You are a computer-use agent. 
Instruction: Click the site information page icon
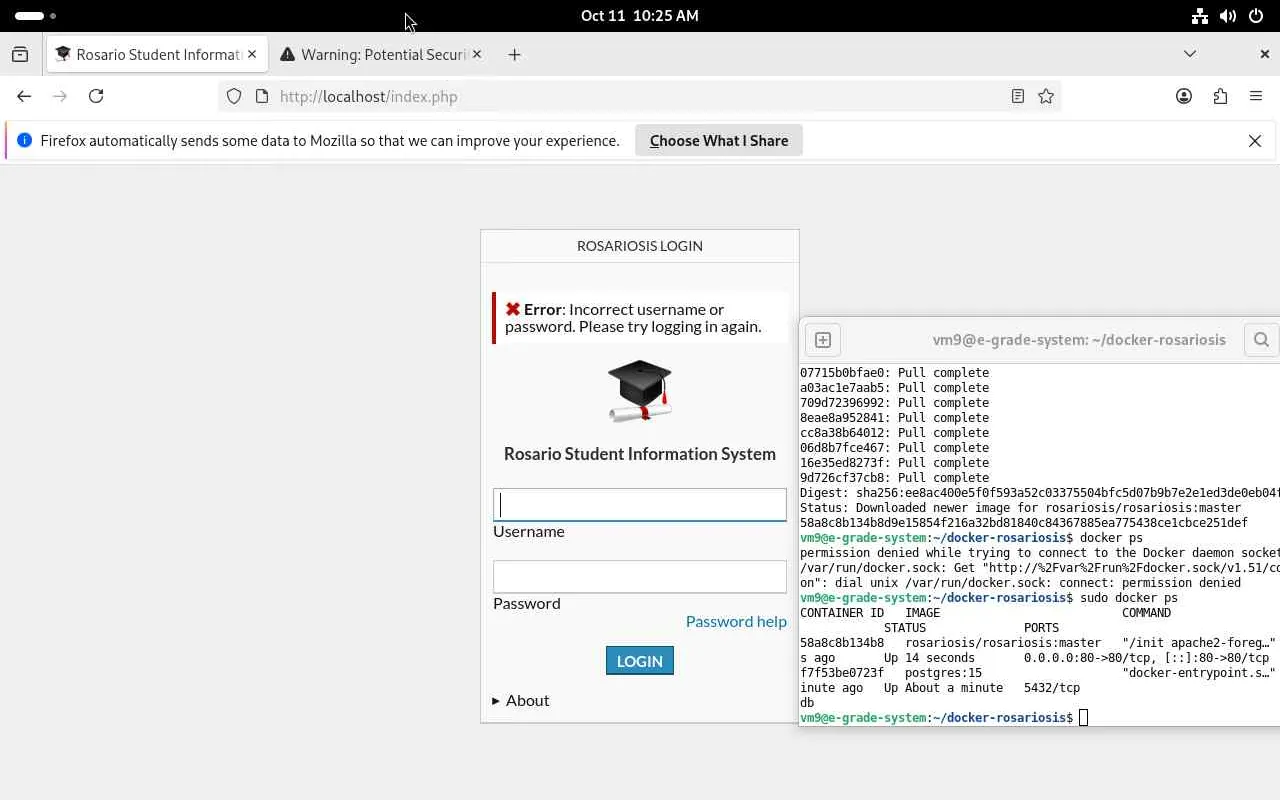(262, 96)
